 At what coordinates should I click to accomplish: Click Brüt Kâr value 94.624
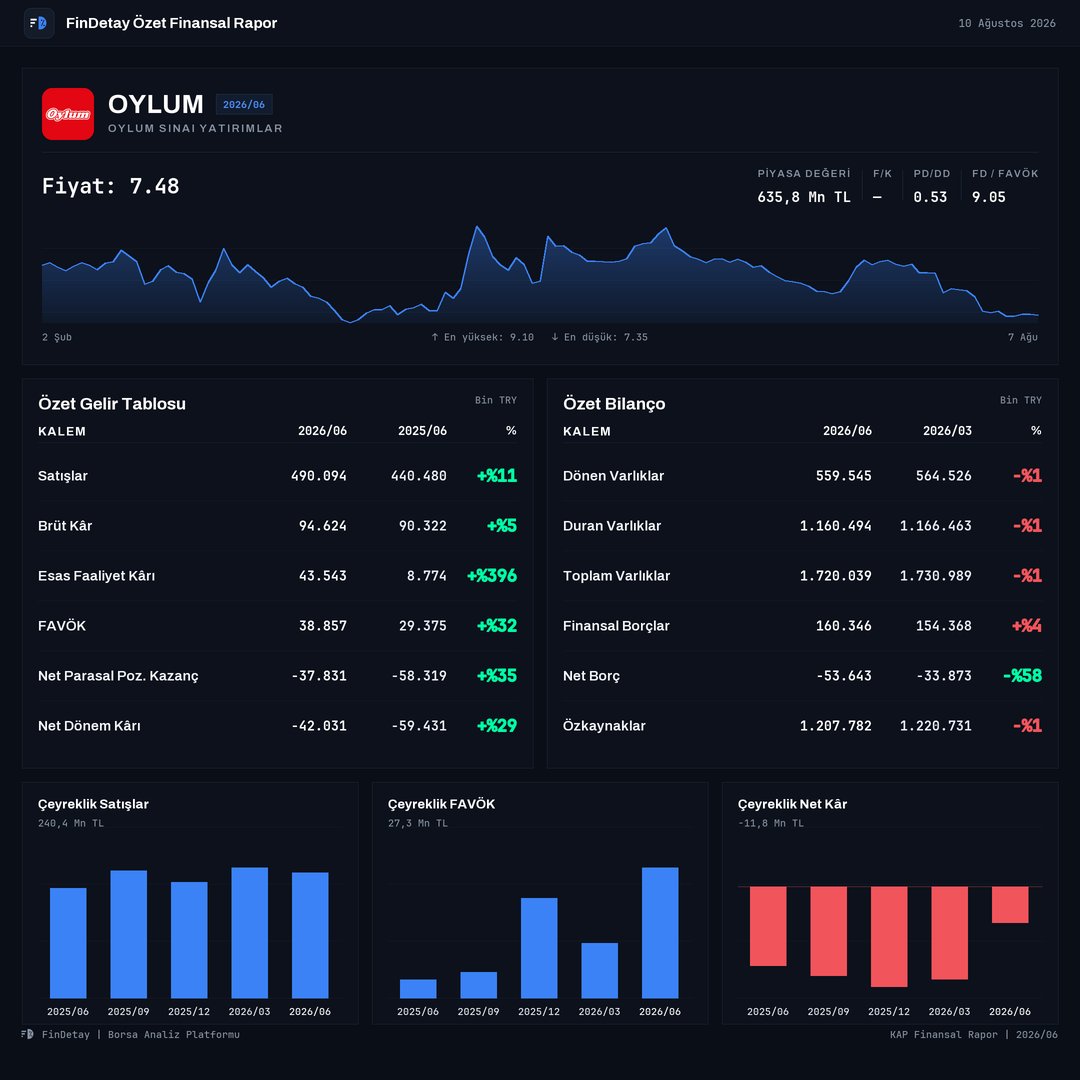pyautogui.click(x=322, y=526)
